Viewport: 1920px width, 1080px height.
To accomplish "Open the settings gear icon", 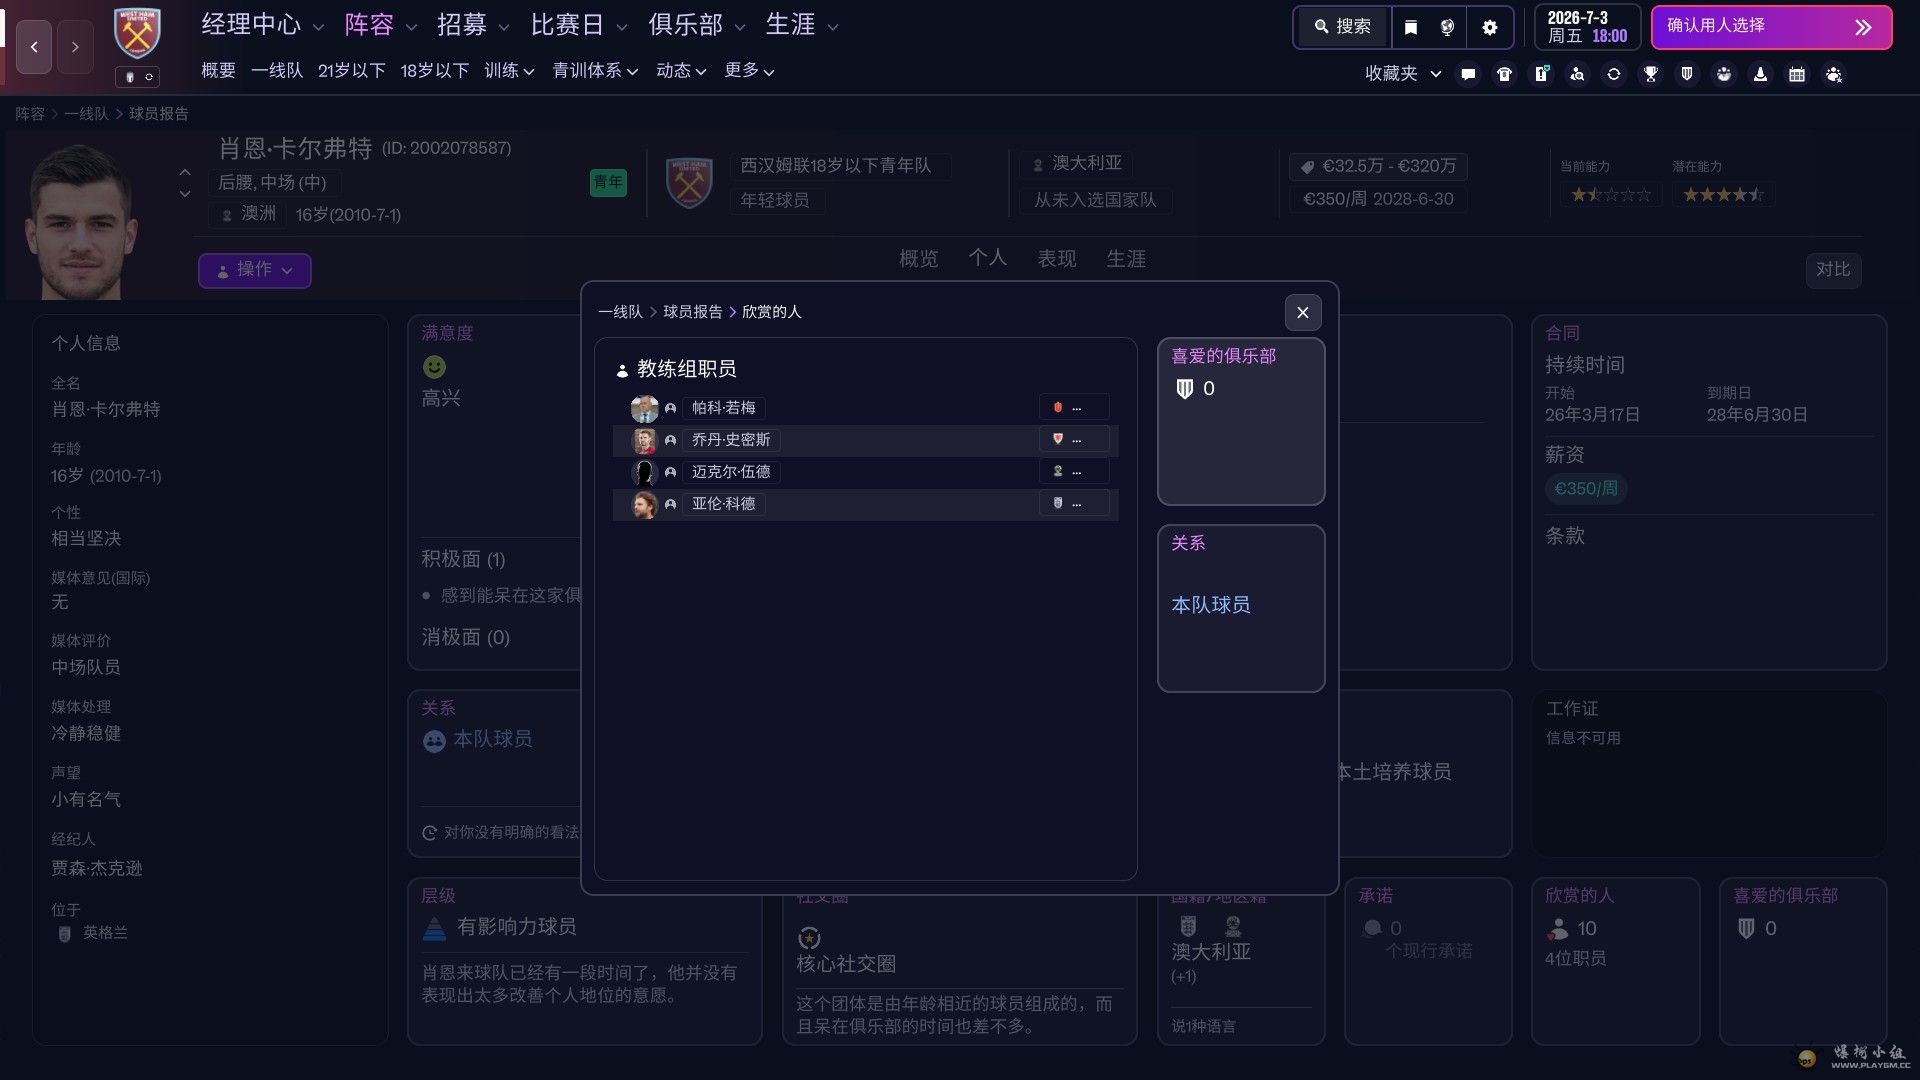I will tap(1490, 27).
